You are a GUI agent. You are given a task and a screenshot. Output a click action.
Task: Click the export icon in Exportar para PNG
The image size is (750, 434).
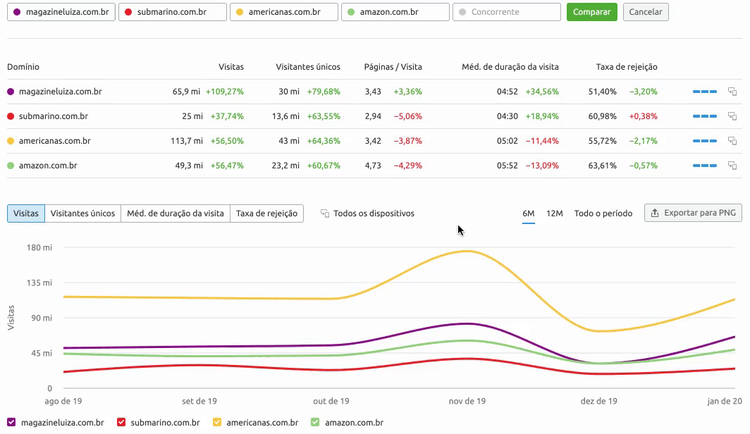point(655,213)
